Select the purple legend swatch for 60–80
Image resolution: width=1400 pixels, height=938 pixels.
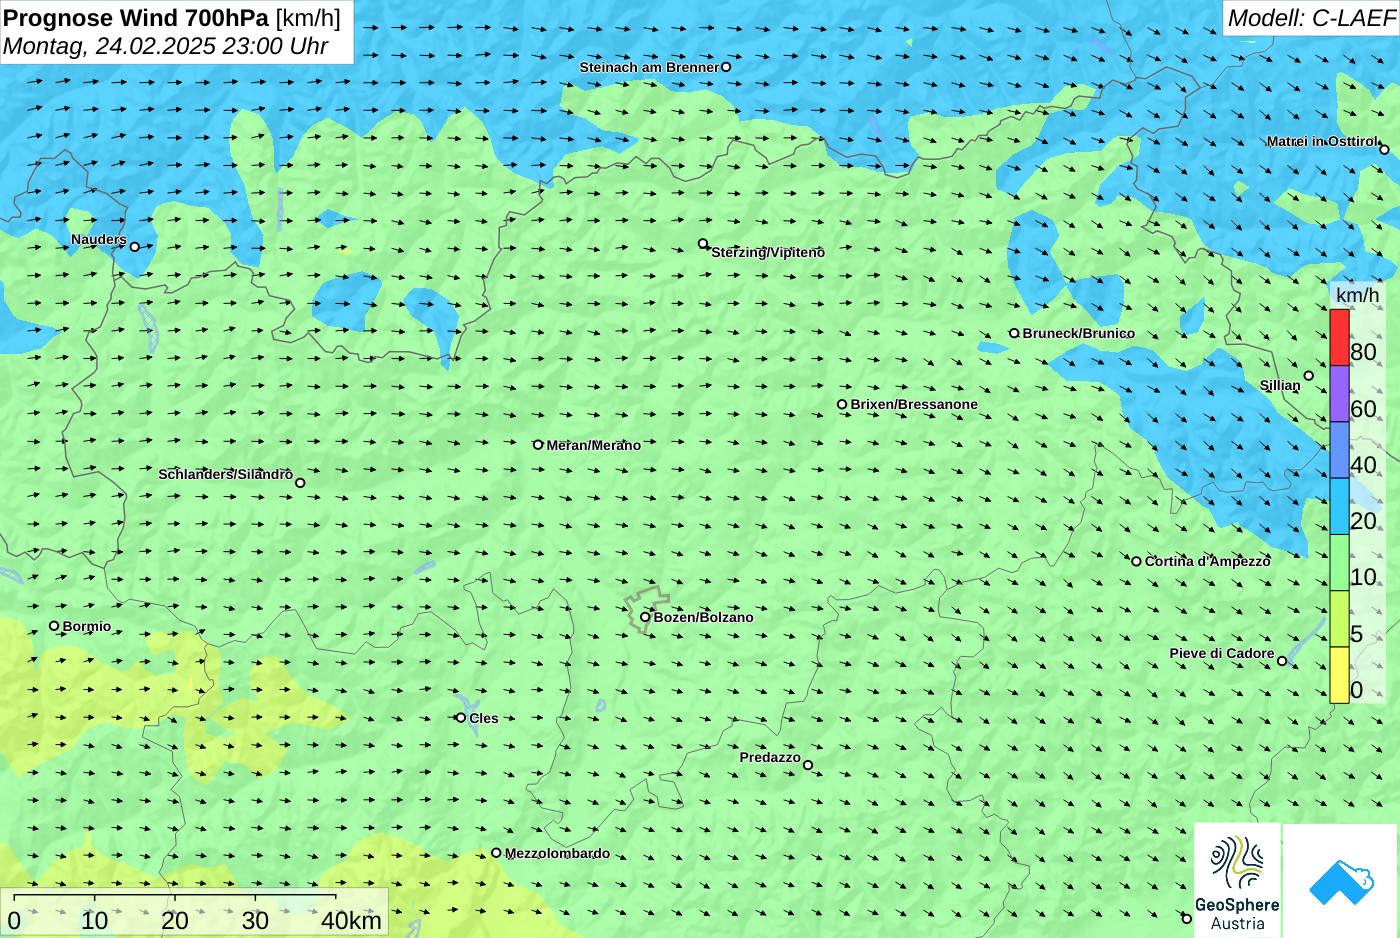click(1339, 394)
